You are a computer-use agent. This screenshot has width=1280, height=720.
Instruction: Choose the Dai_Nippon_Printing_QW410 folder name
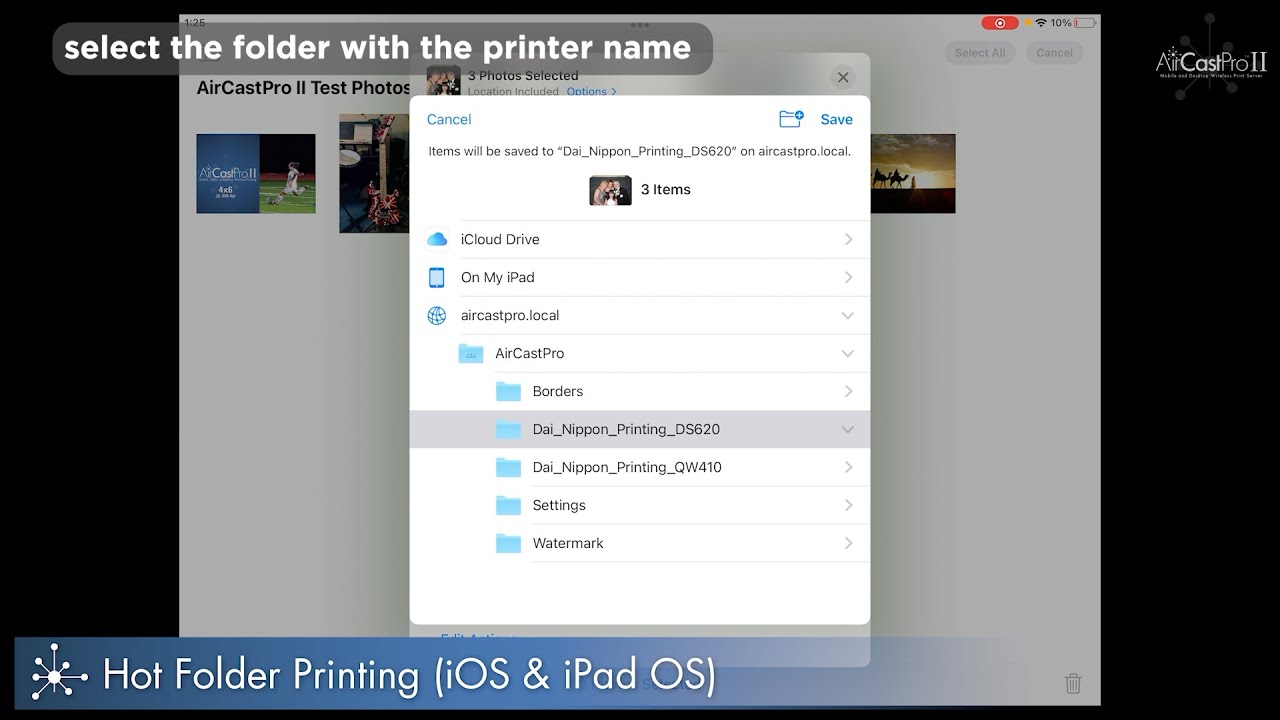coord(627,467)
